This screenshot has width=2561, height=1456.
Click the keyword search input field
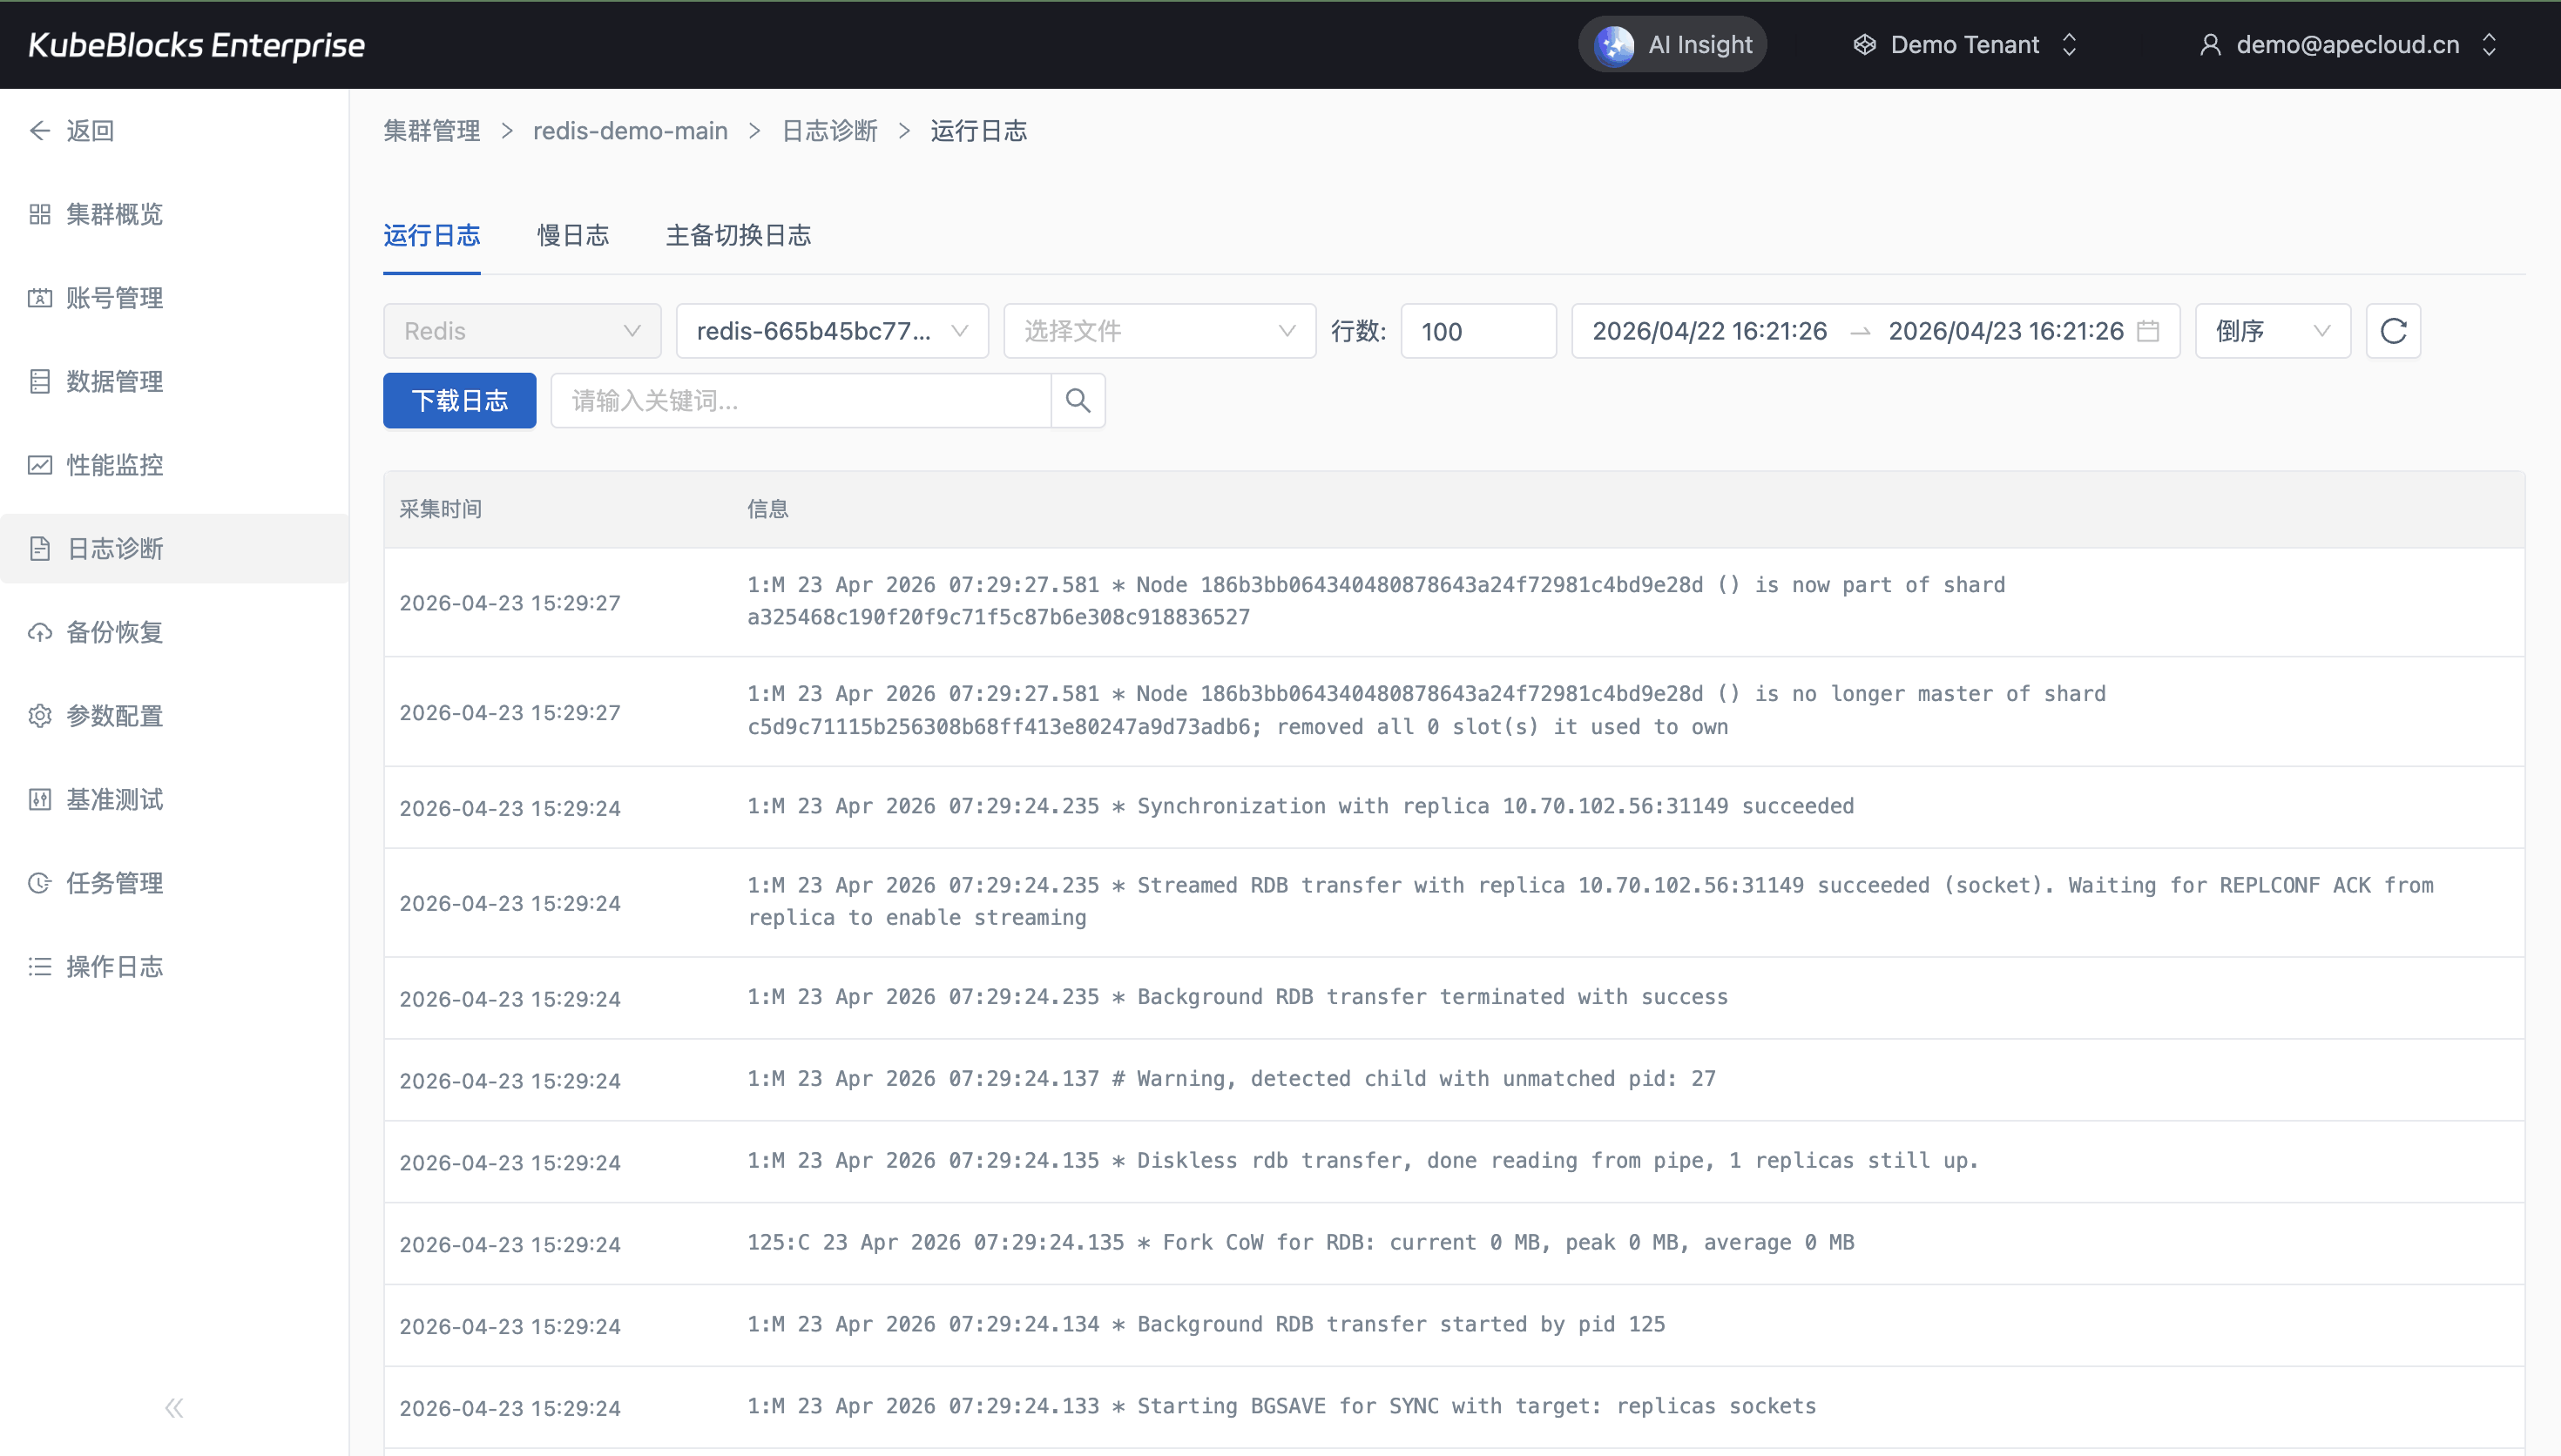(x=800, y=401)
